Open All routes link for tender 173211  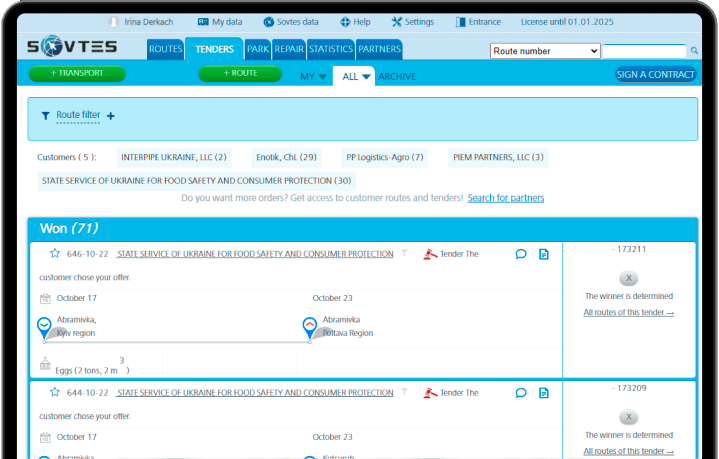tap(628, 312)
